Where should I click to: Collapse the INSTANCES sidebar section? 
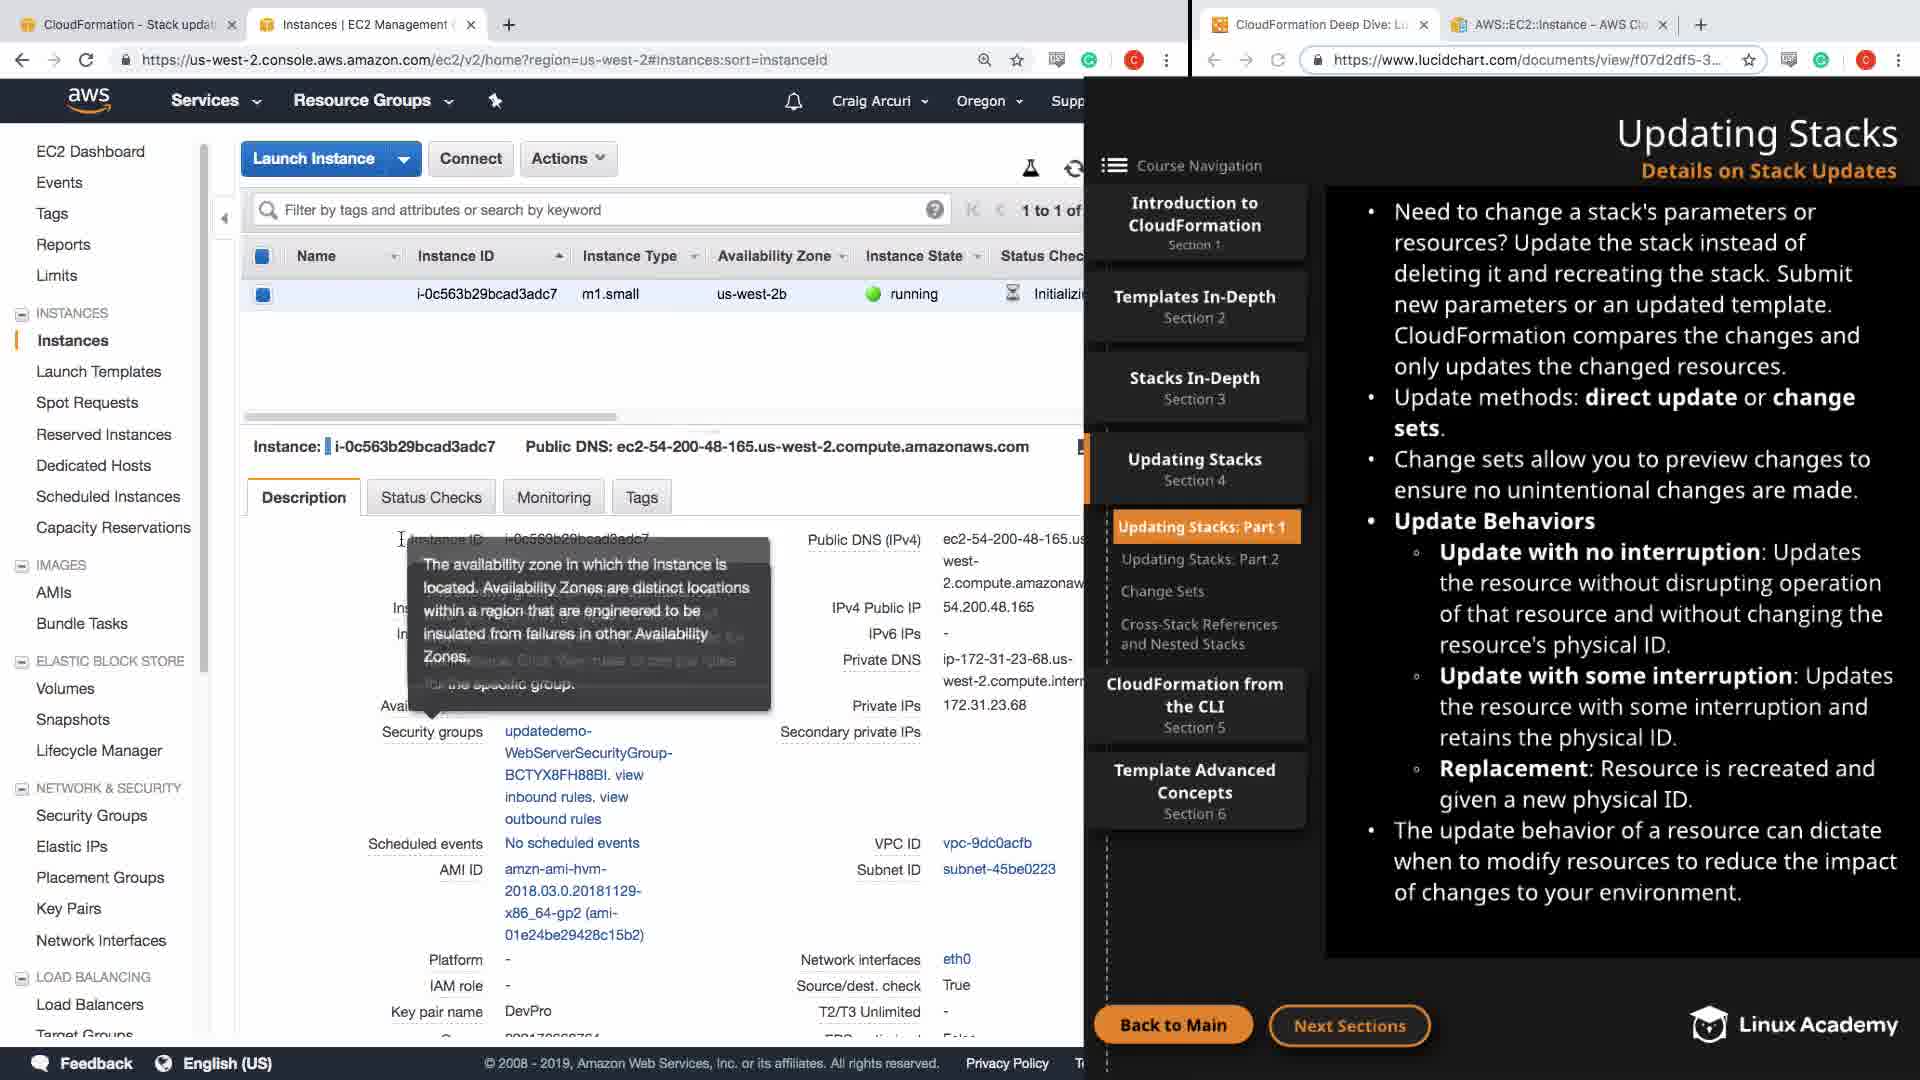coord(21,314)
